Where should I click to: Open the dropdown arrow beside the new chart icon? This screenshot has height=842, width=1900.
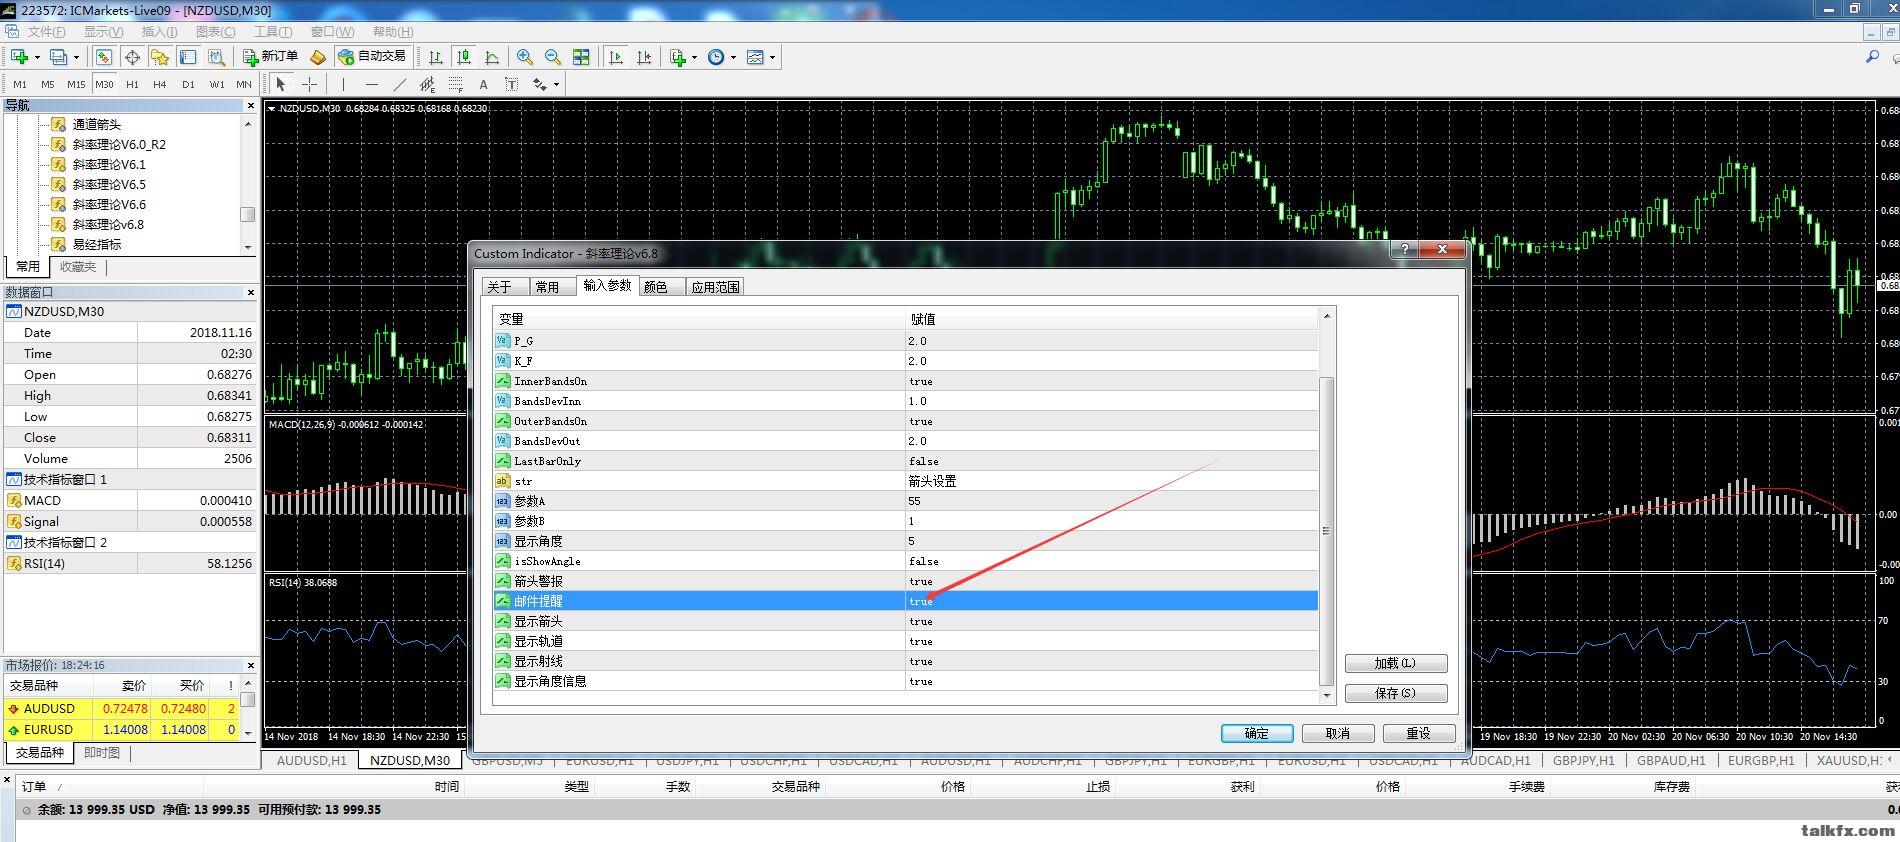[36, 57]
